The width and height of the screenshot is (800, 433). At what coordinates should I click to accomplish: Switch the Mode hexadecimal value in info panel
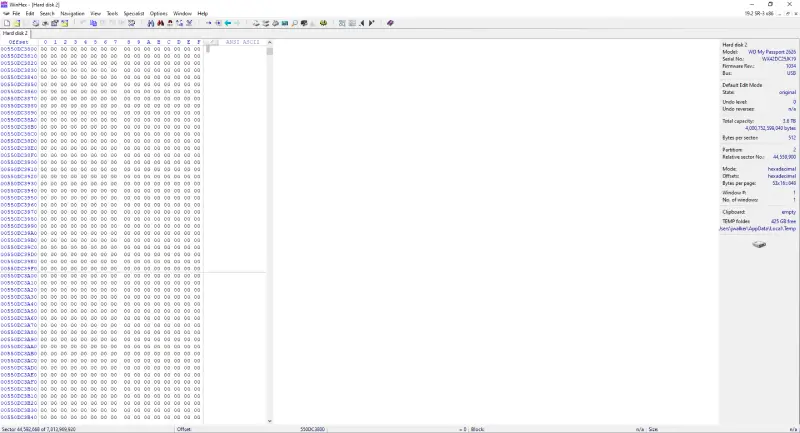tap(781, 169)
